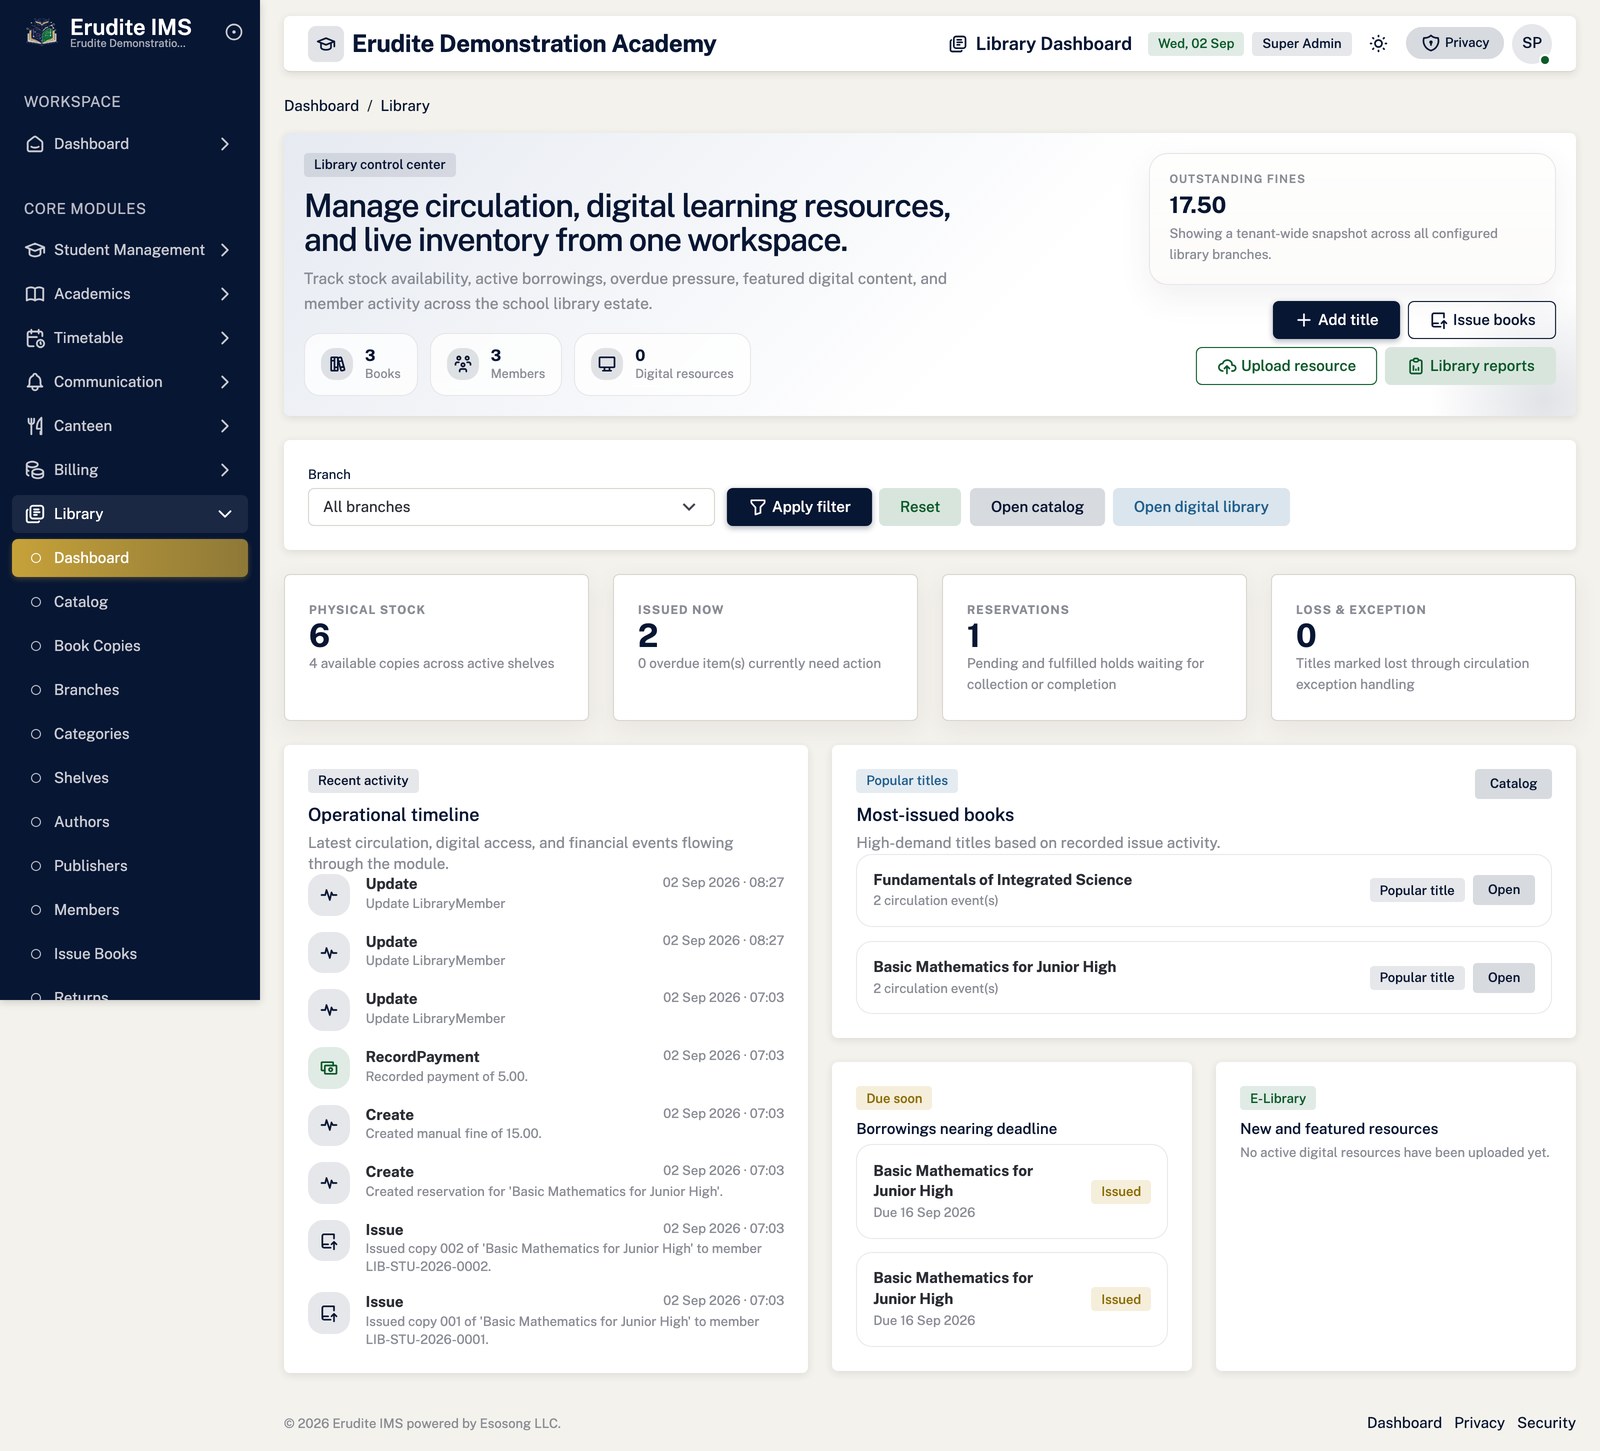Image resolution: width=1600 pixels, height=1451 pixels.
Task: Click the Security footer link
Action: click(1546, 1423)
